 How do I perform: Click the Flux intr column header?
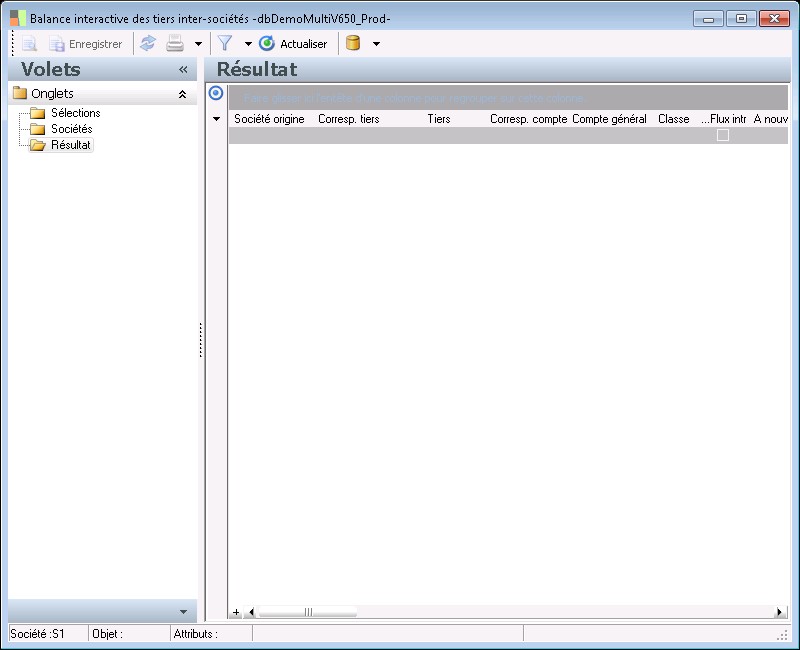click(x=723, y=119)
